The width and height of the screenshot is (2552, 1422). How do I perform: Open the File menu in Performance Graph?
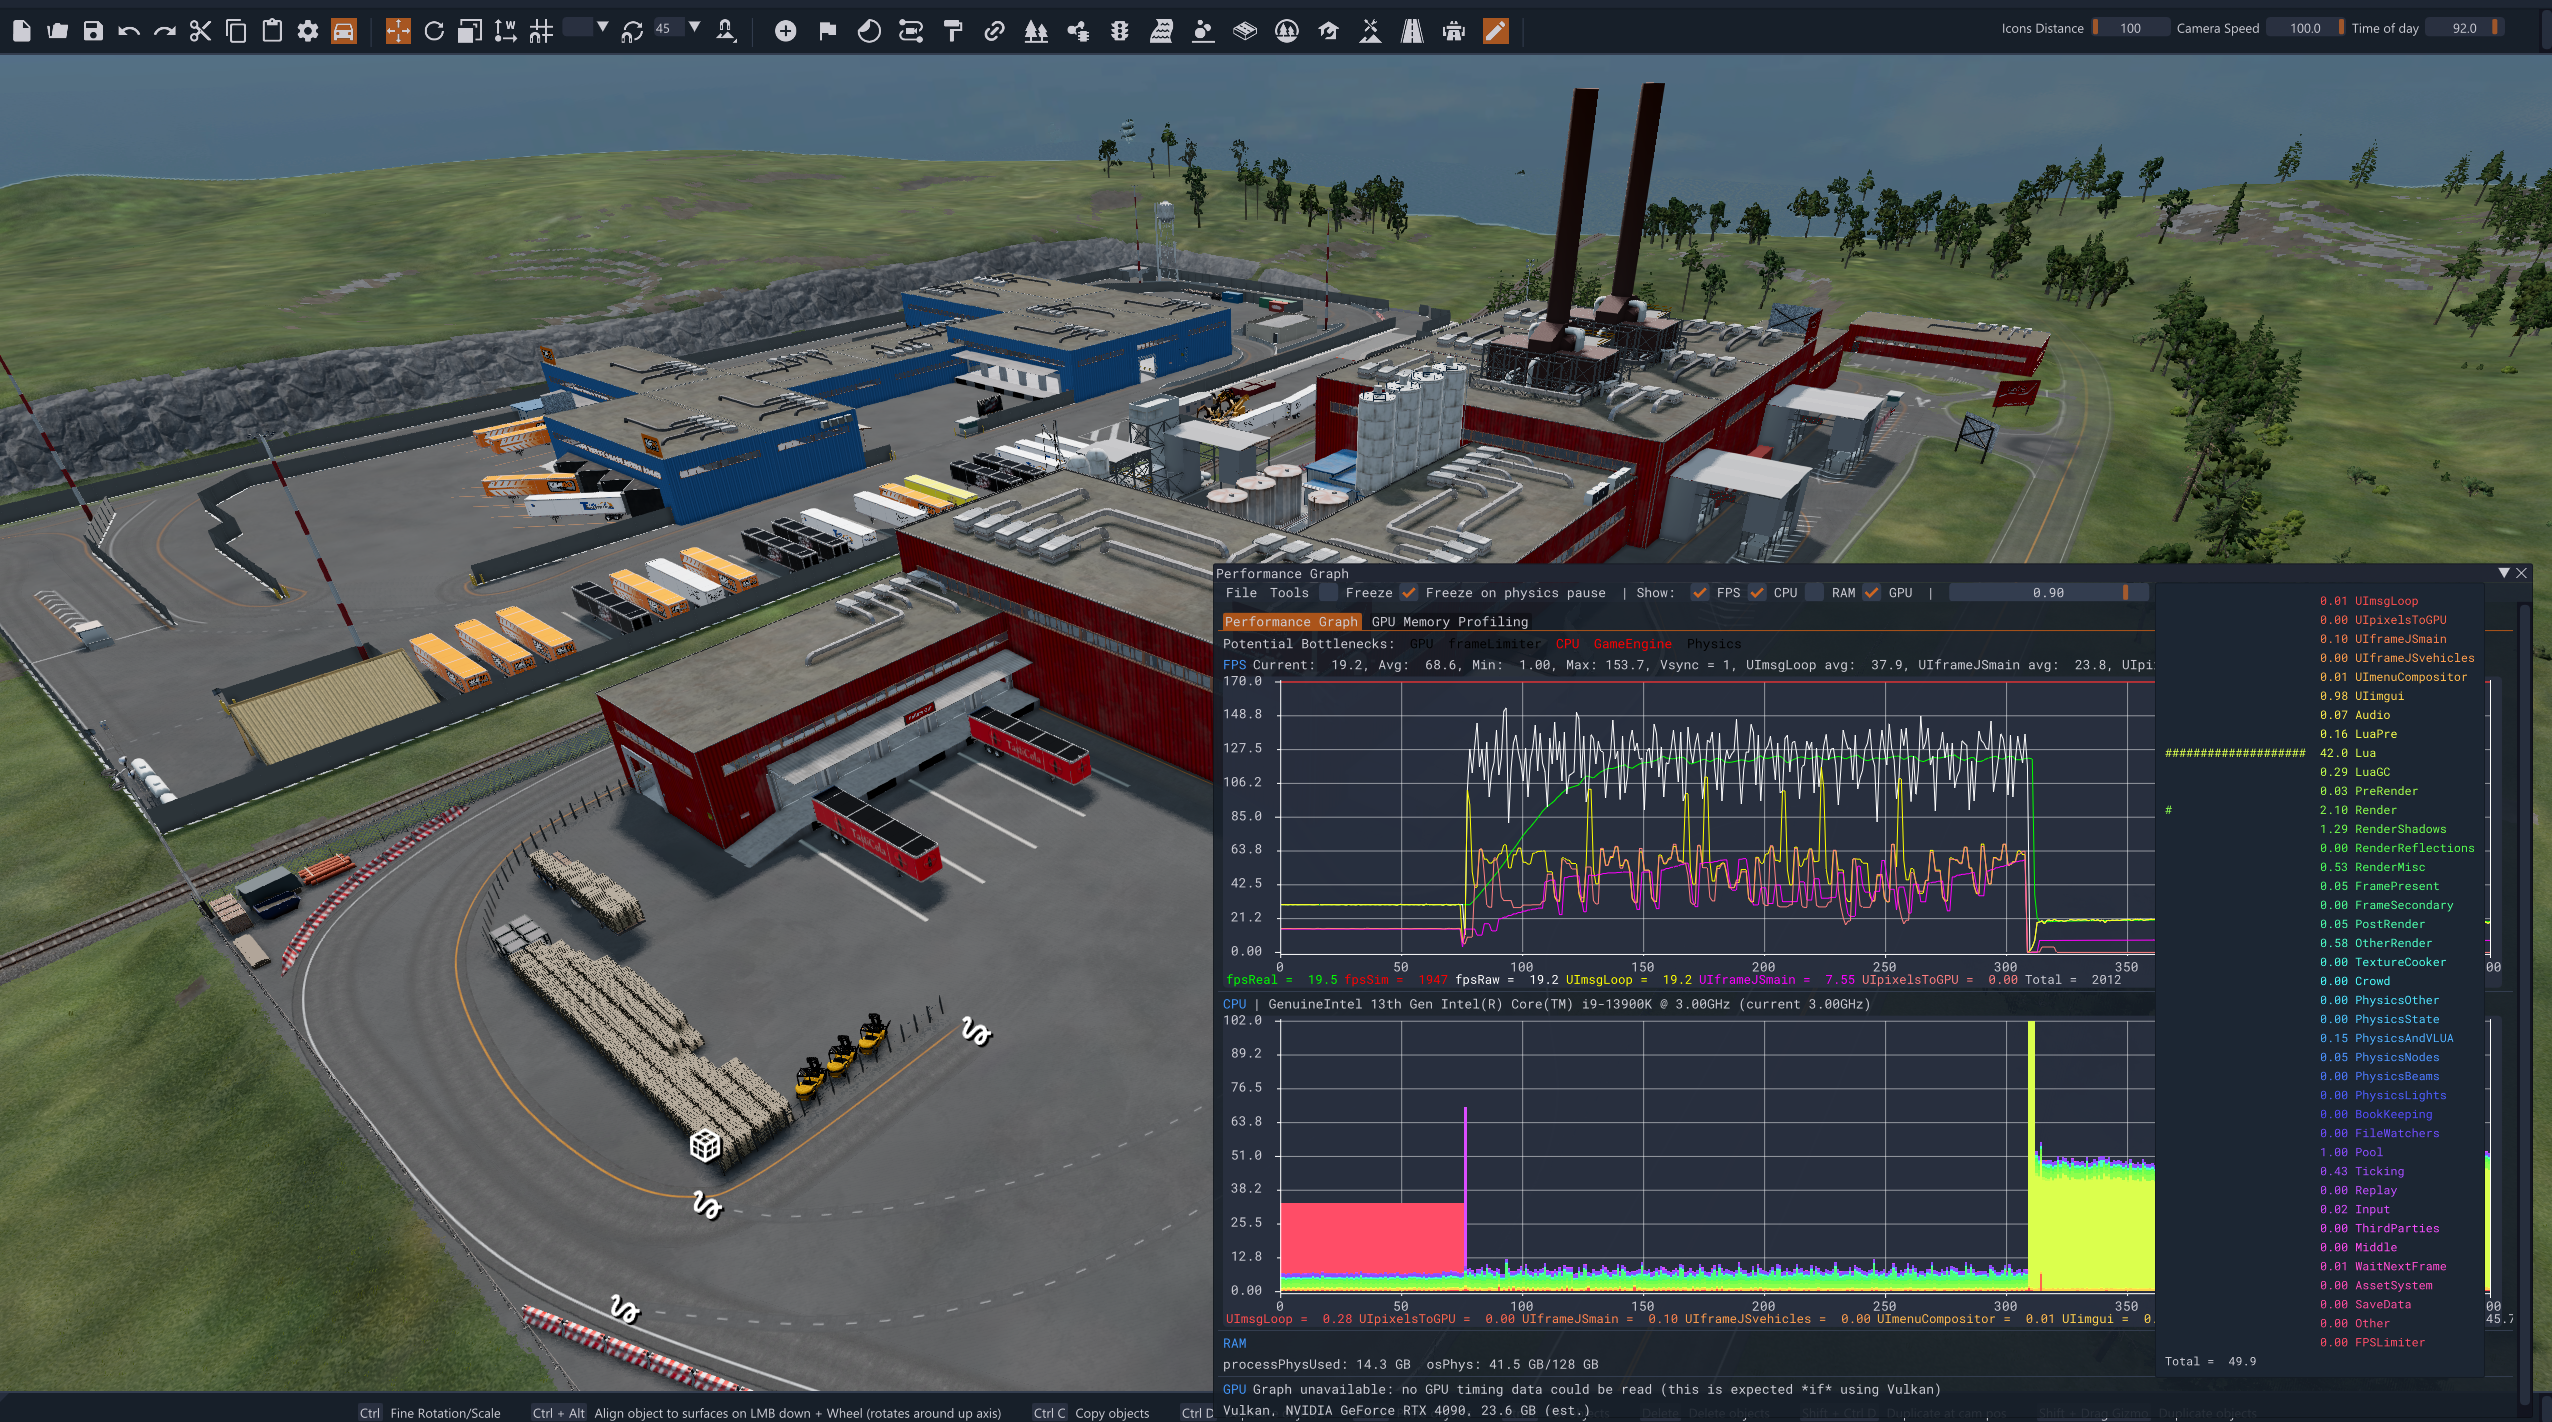[1241, 593]
